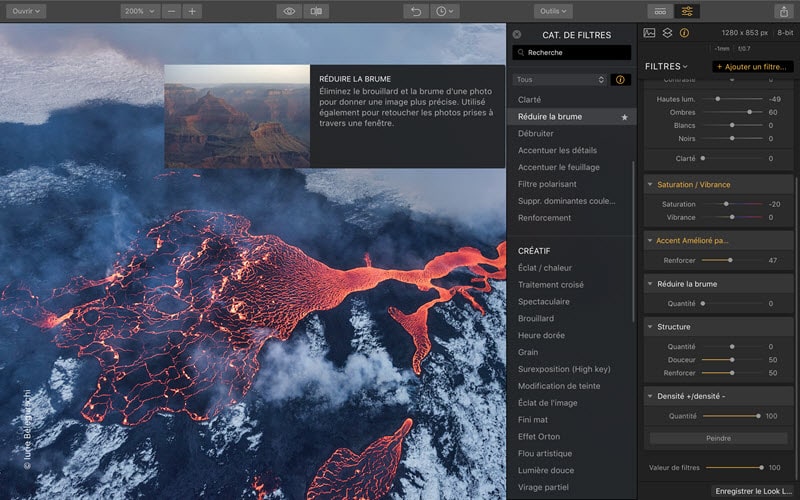
Task: Click the Densité Quantité slider
Action: pyautogui.click(x=732, y=416)
